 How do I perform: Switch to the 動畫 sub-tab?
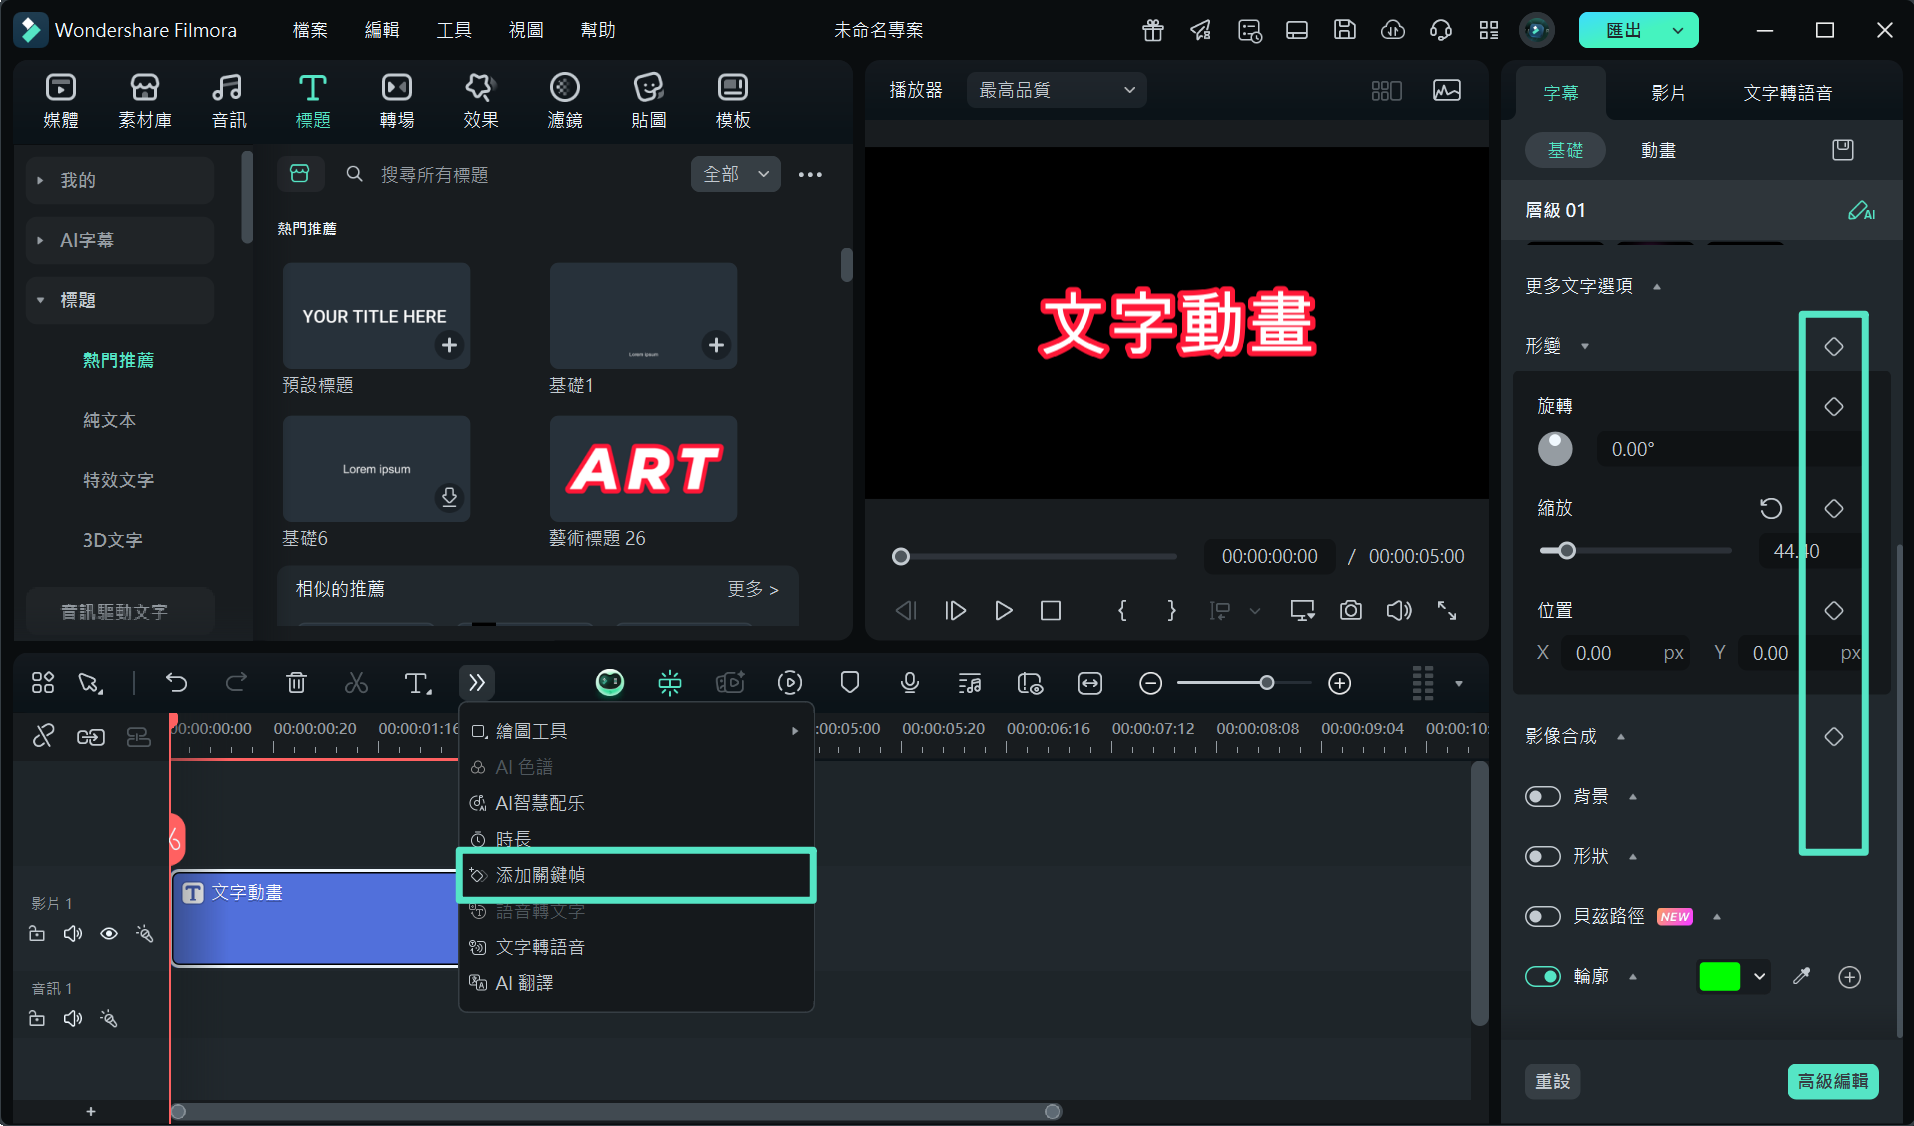1658,150
